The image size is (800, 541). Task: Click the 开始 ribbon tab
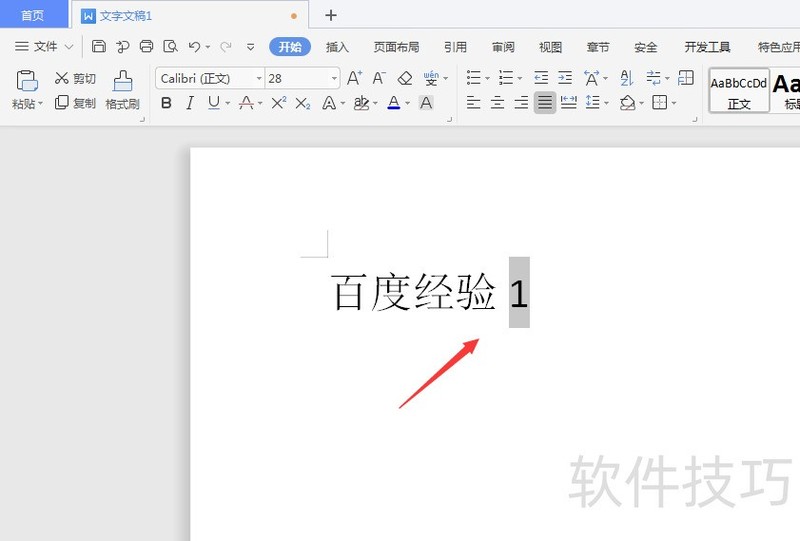pyautogui.click(x=290, y=47)
